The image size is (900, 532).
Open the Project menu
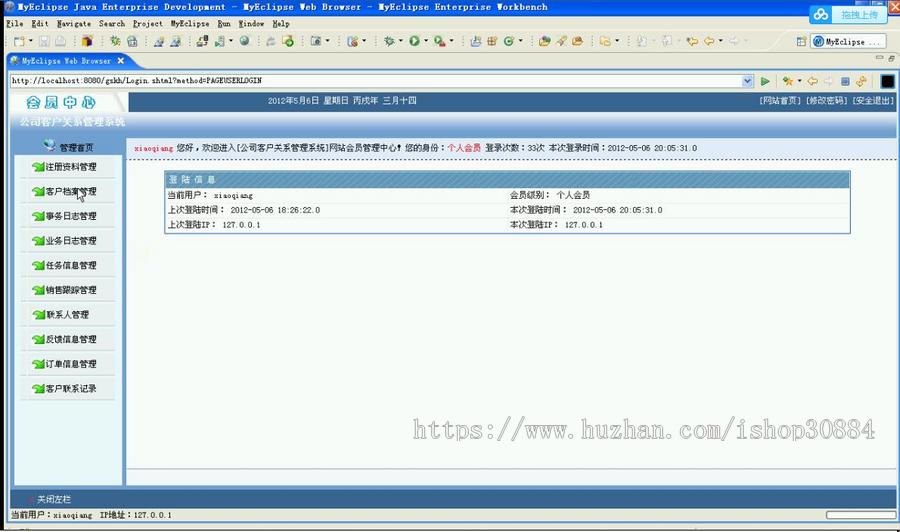click(148, 24)
